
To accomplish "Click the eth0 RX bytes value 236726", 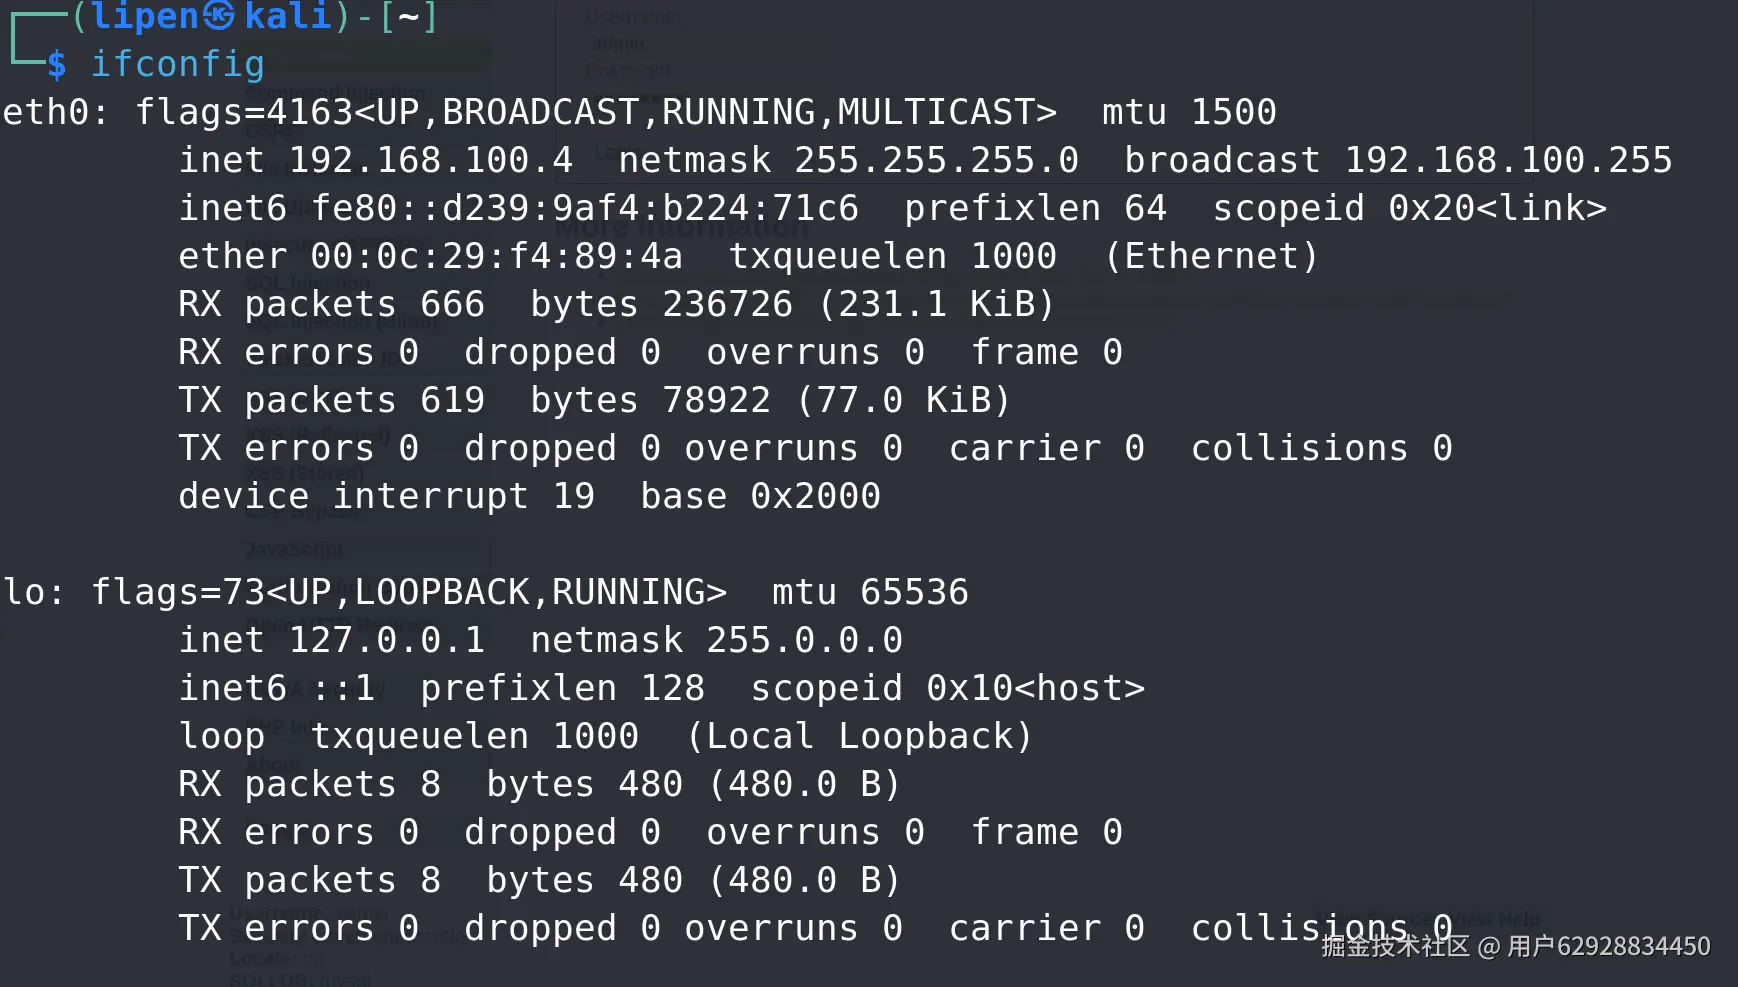I will pos(727,304).
